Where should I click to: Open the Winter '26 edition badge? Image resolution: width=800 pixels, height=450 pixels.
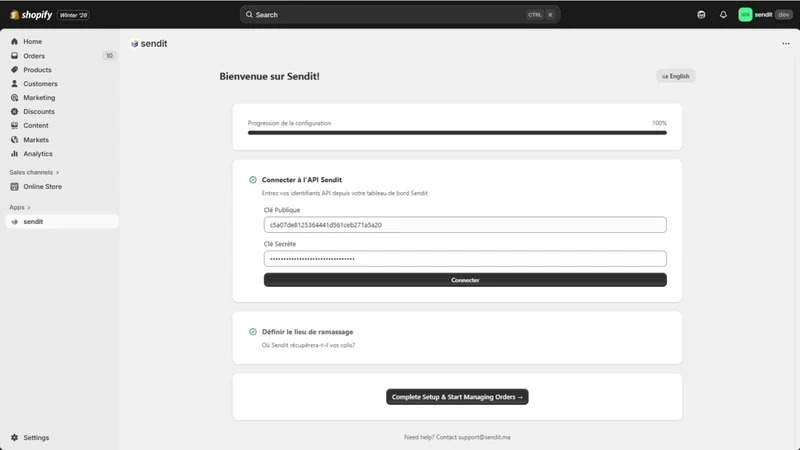tap(73, 15)
